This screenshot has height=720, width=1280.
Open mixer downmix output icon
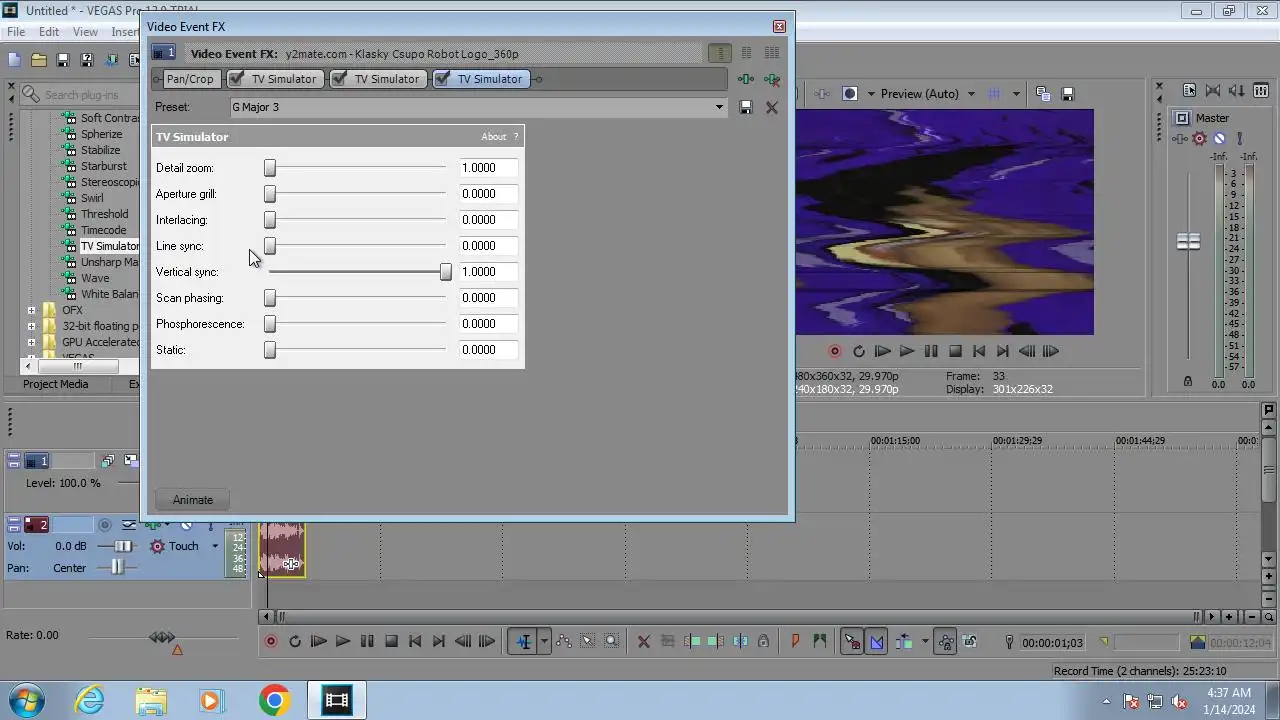pos(1213,90)
